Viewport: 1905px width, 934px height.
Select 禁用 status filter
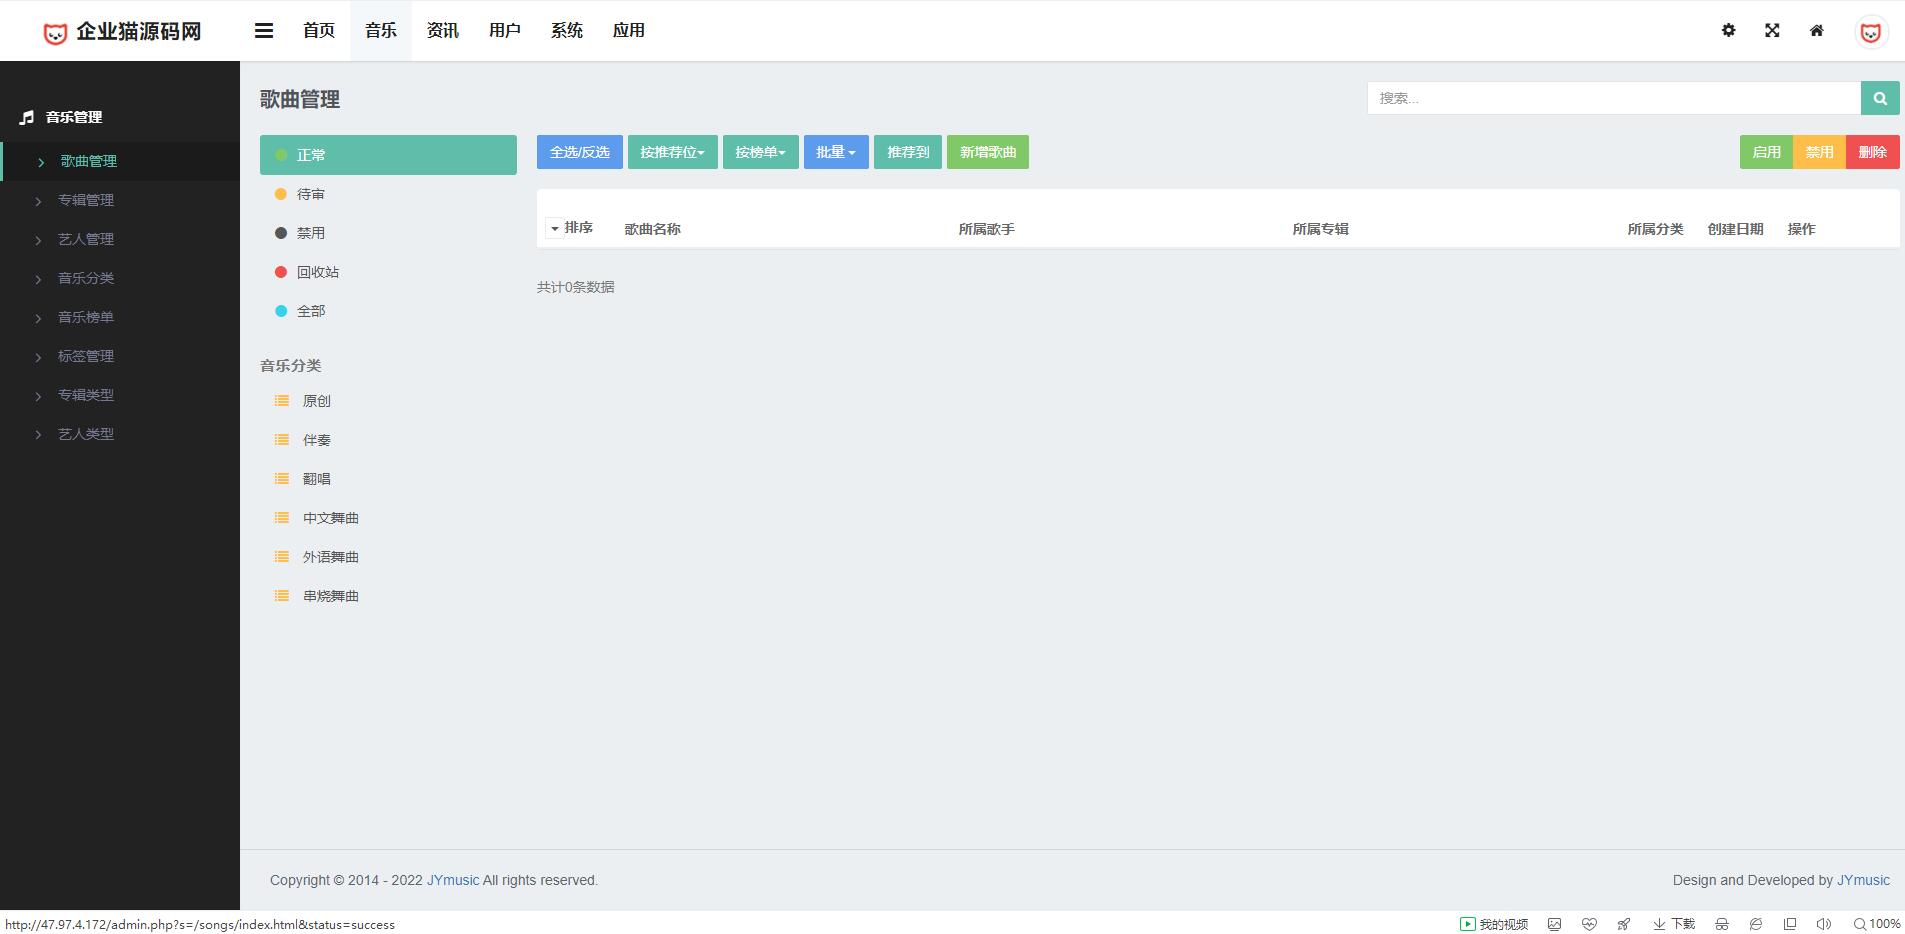[x=388, y=233]
